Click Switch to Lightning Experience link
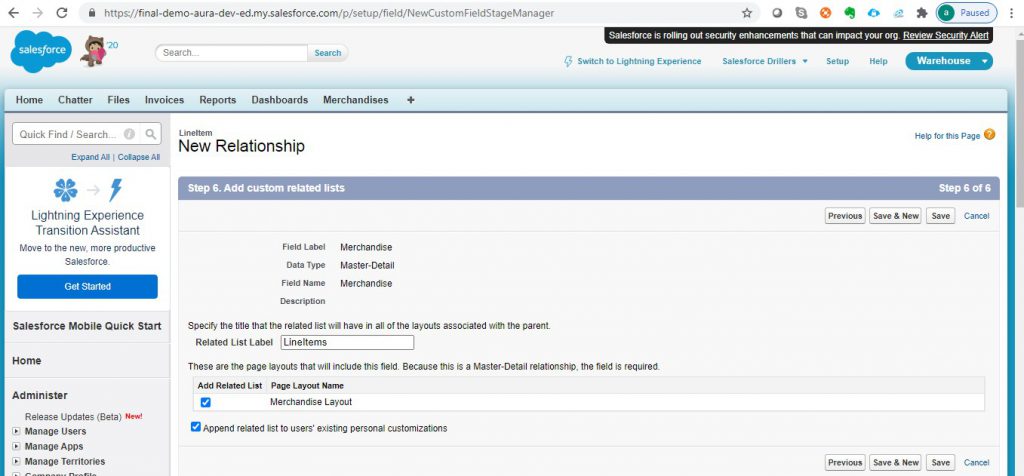Viewport: 1024px width, 476px height. pos(632,61)
